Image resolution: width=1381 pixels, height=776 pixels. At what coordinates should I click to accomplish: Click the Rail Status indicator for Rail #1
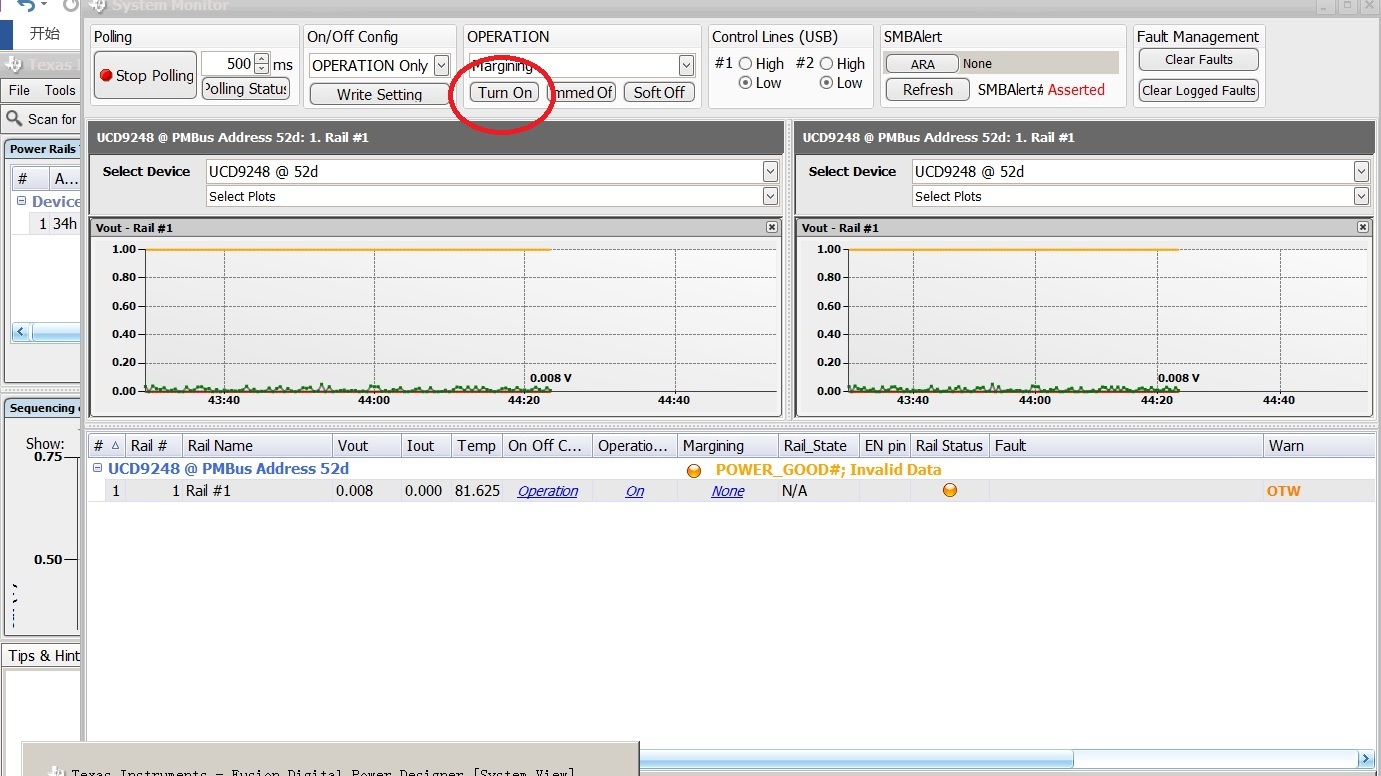(950, 490)
